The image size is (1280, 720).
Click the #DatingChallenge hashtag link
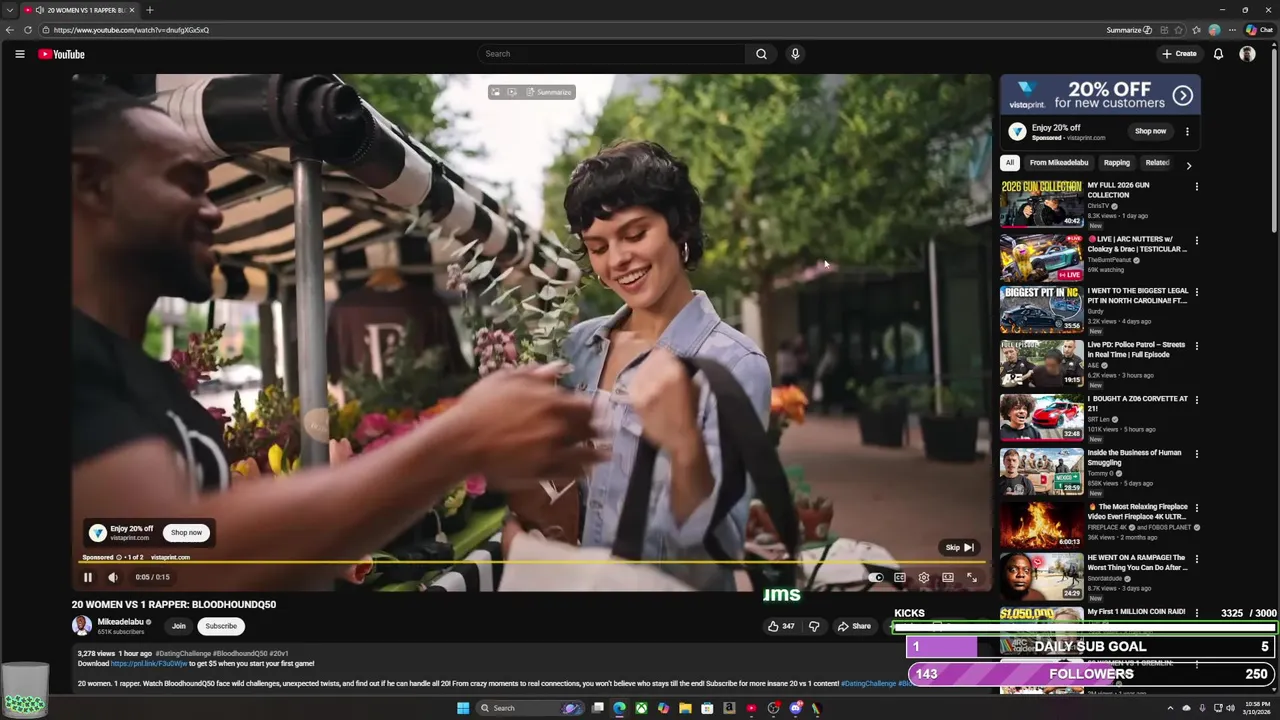pyautogui.click(x=183, y=654)
